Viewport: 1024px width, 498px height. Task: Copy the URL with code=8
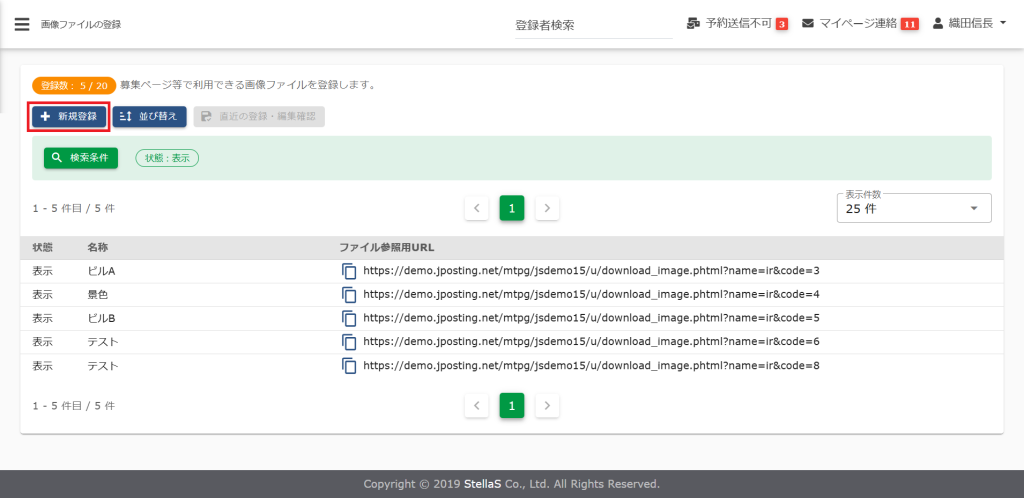click(x=349, y=366)
